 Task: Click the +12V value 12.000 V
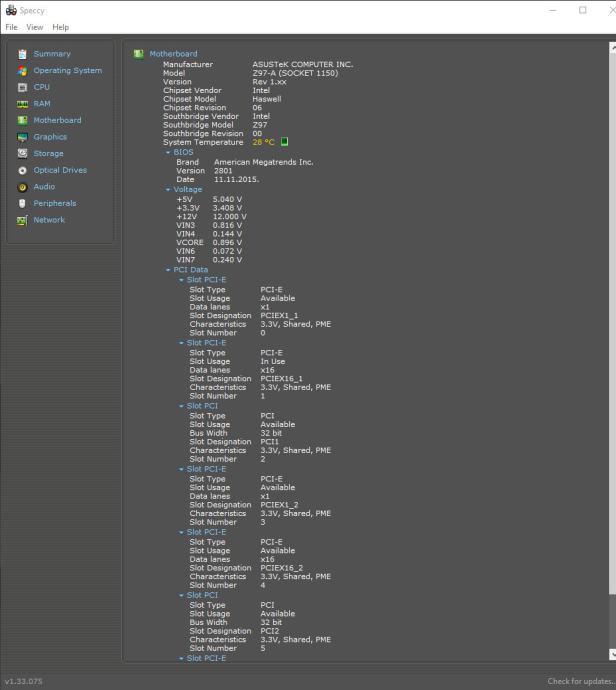(229, 217)
